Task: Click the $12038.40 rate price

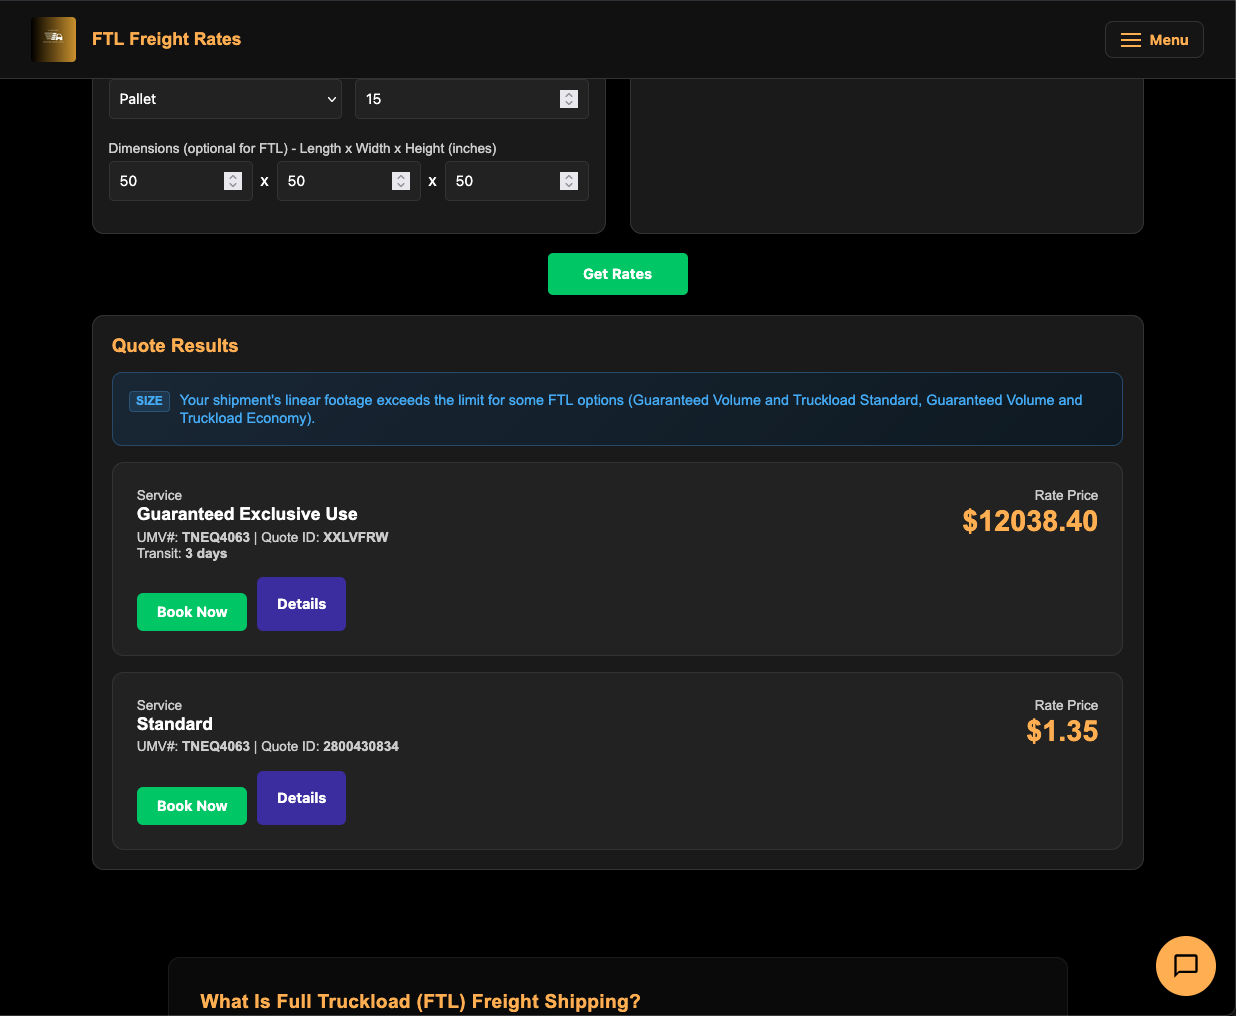Action: coord(1029,521)
